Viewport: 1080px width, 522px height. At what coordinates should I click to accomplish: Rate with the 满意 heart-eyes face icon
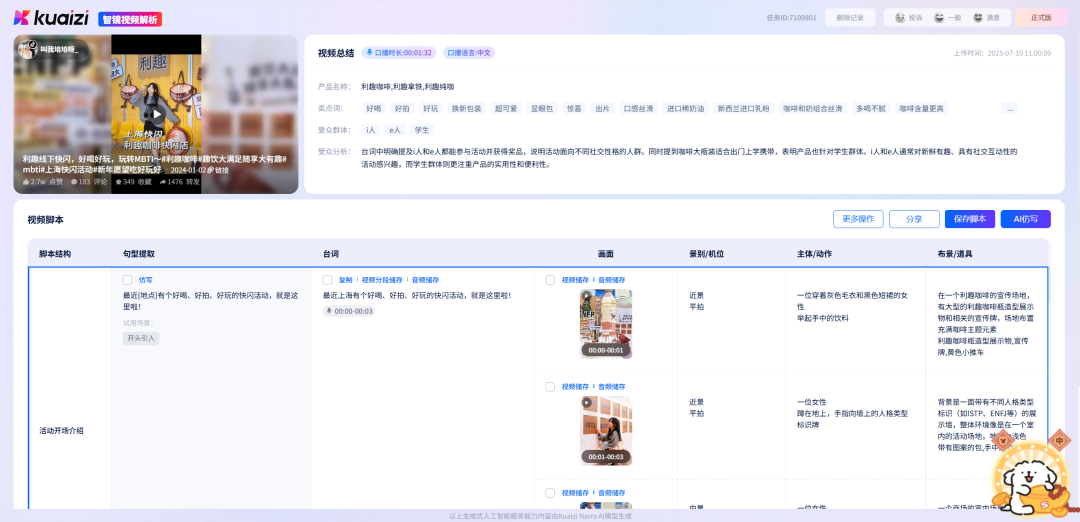[x=978, y=18]
